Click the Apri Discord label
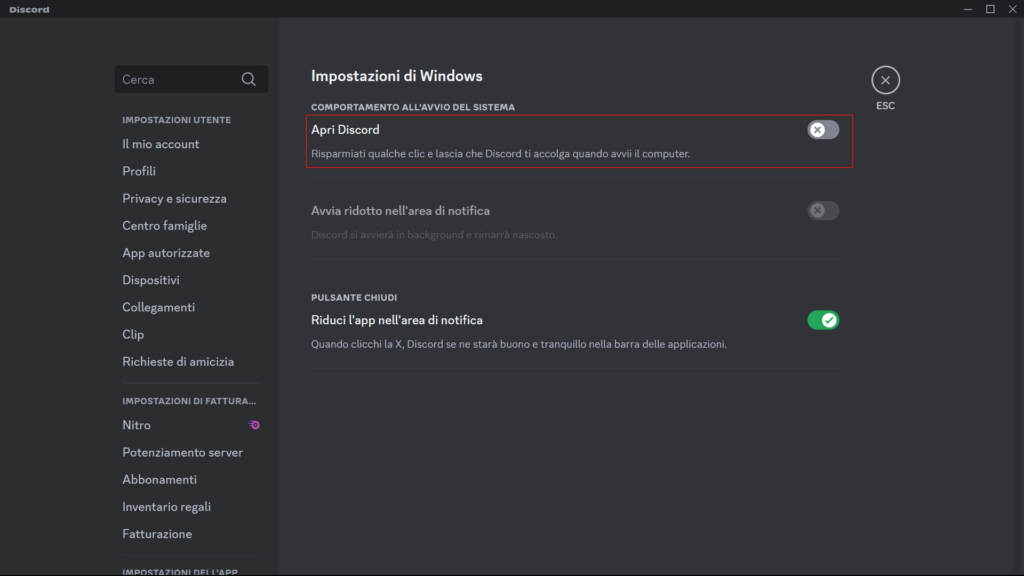 coord(345,130)
